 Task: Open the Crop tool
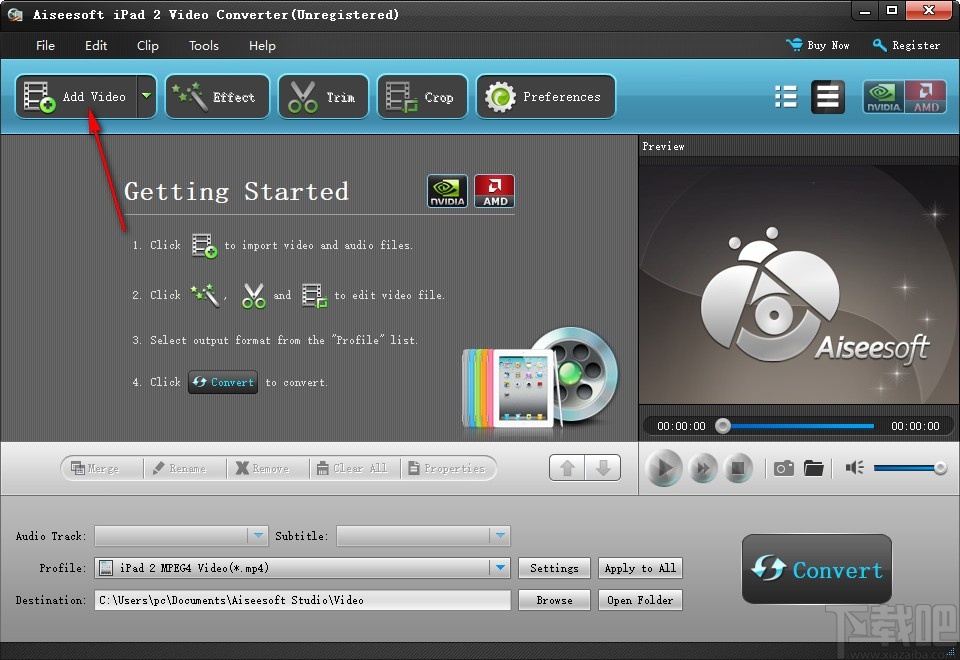click(422, 97)
